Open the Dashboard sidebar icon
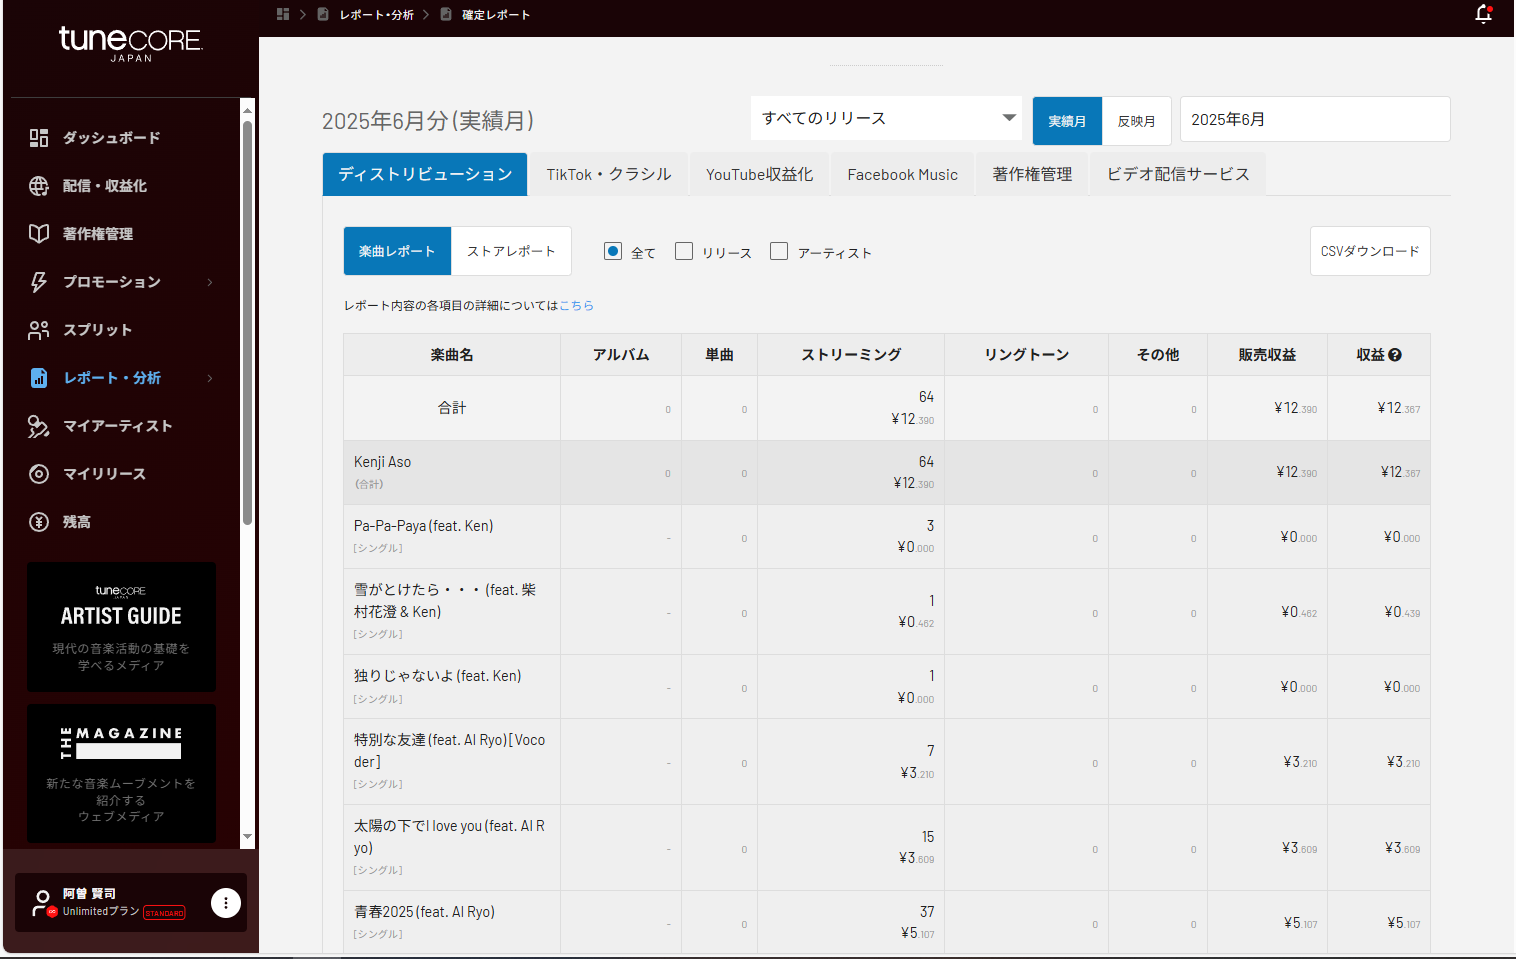This screenshot has height=959, width=1516. click(39, 138)
